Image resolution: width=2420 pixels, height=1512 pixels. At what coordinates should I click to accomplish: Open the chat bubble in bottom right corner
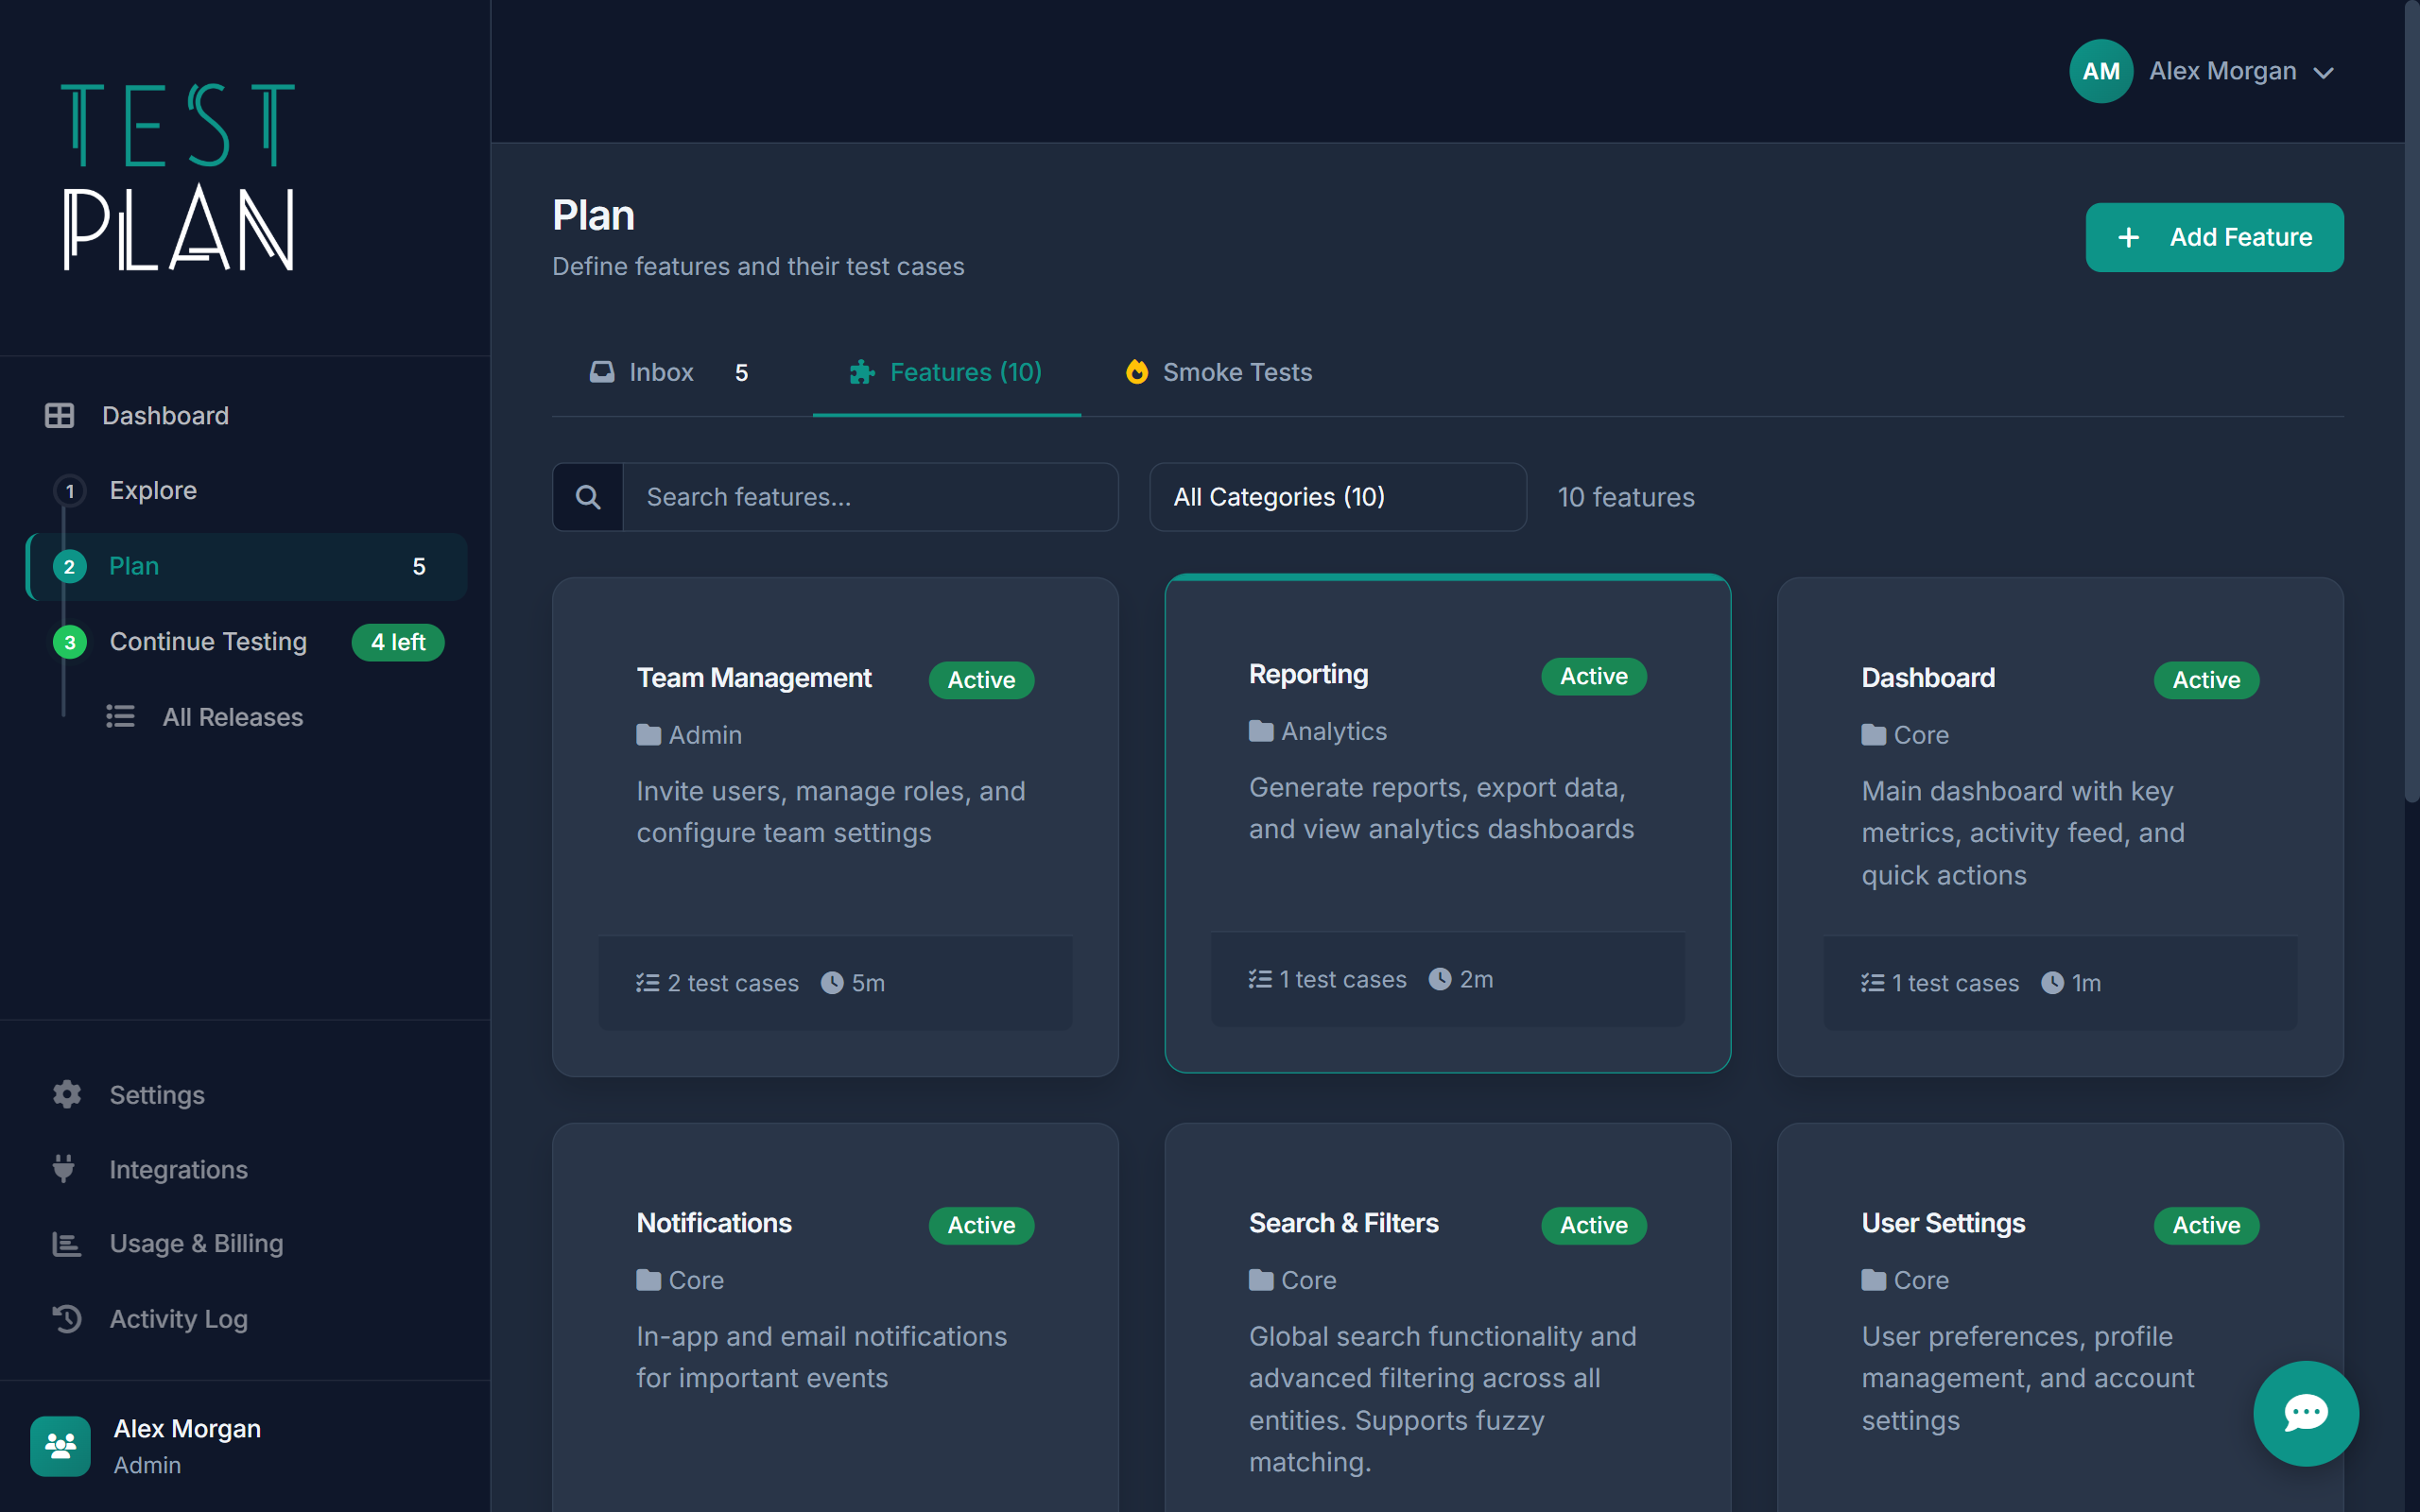2305,1413
